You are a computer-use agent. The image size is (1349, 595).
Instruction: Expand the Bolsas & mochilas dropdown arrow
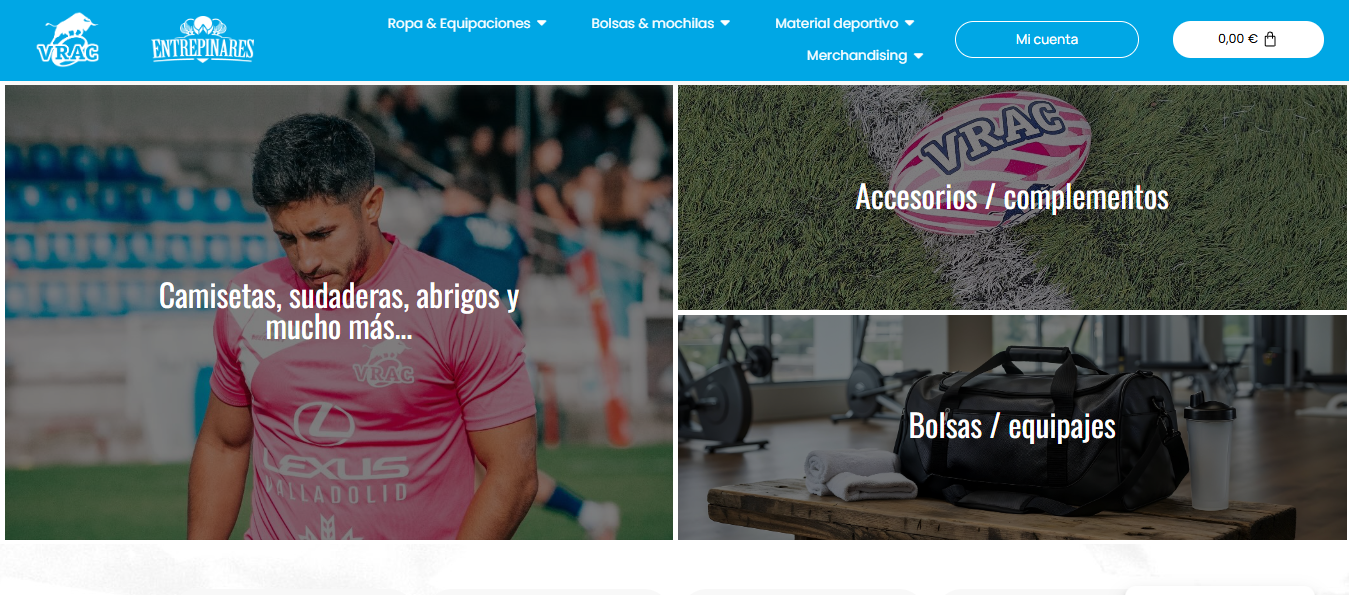tap(726, 23)
